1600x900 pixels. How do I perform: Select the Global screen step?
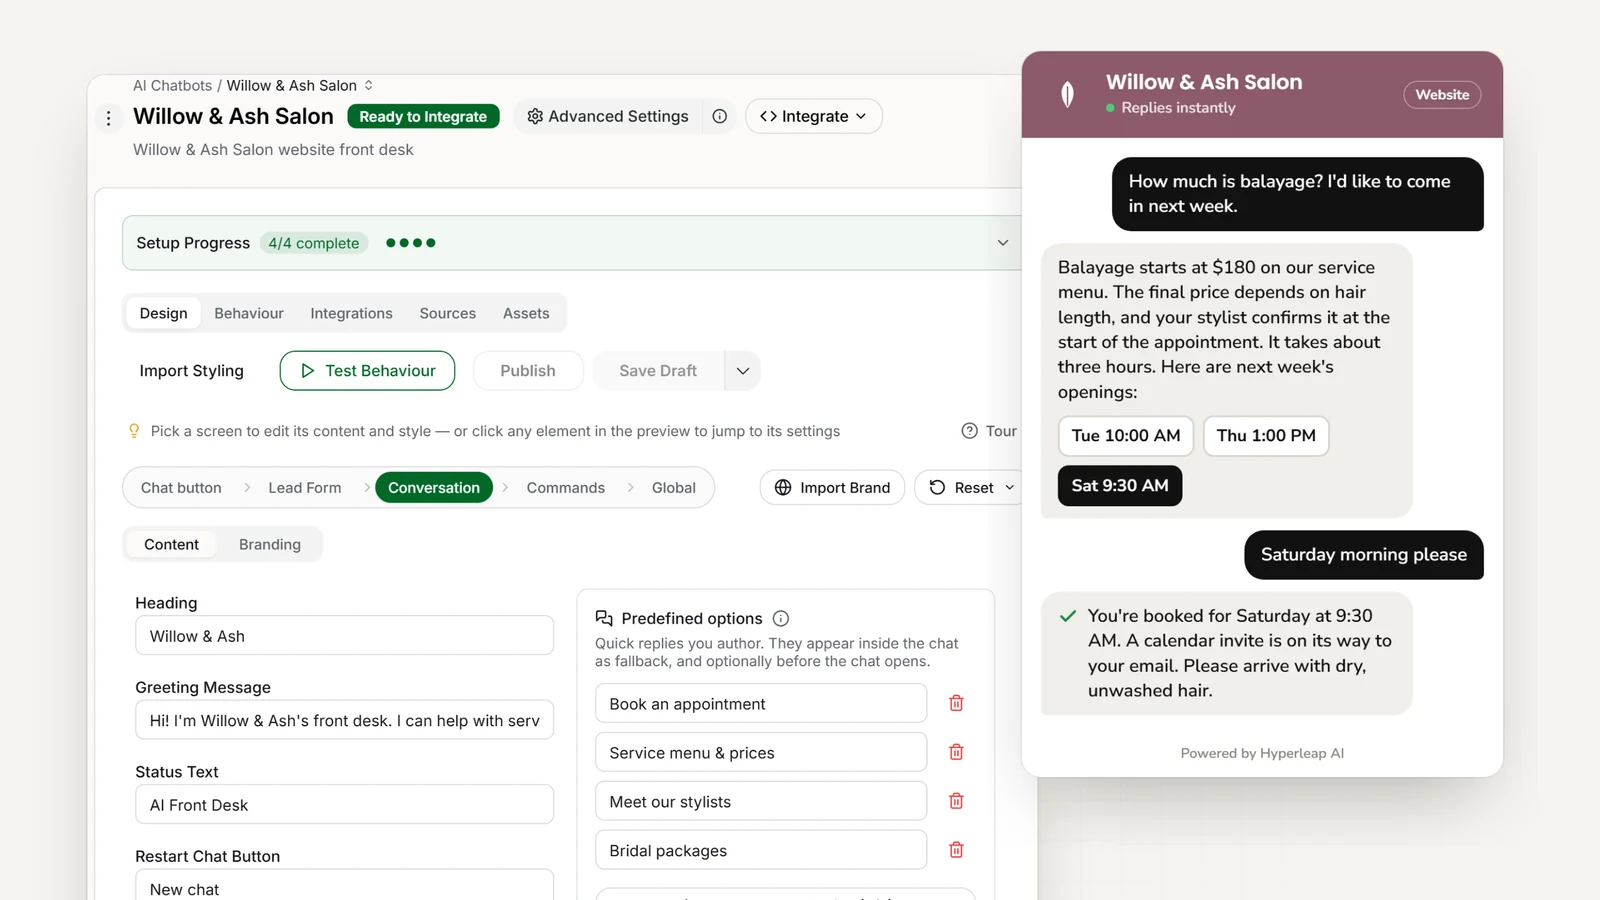coord(674,488)
